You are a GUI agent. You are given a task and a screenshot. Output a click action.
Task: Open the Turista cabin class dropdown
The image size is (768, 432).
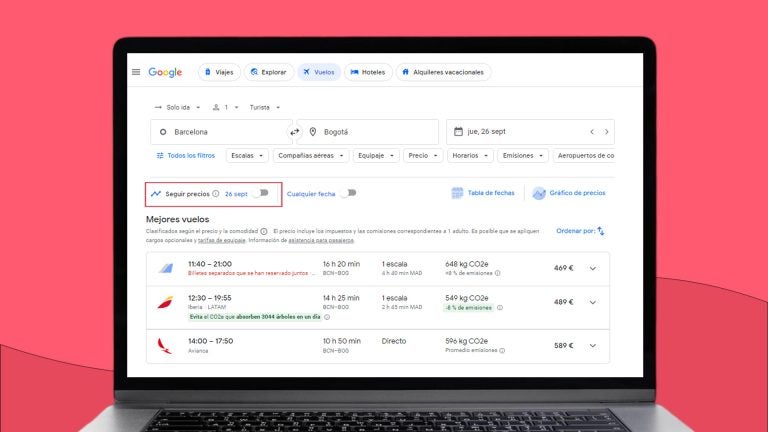(x=264, y=107)
